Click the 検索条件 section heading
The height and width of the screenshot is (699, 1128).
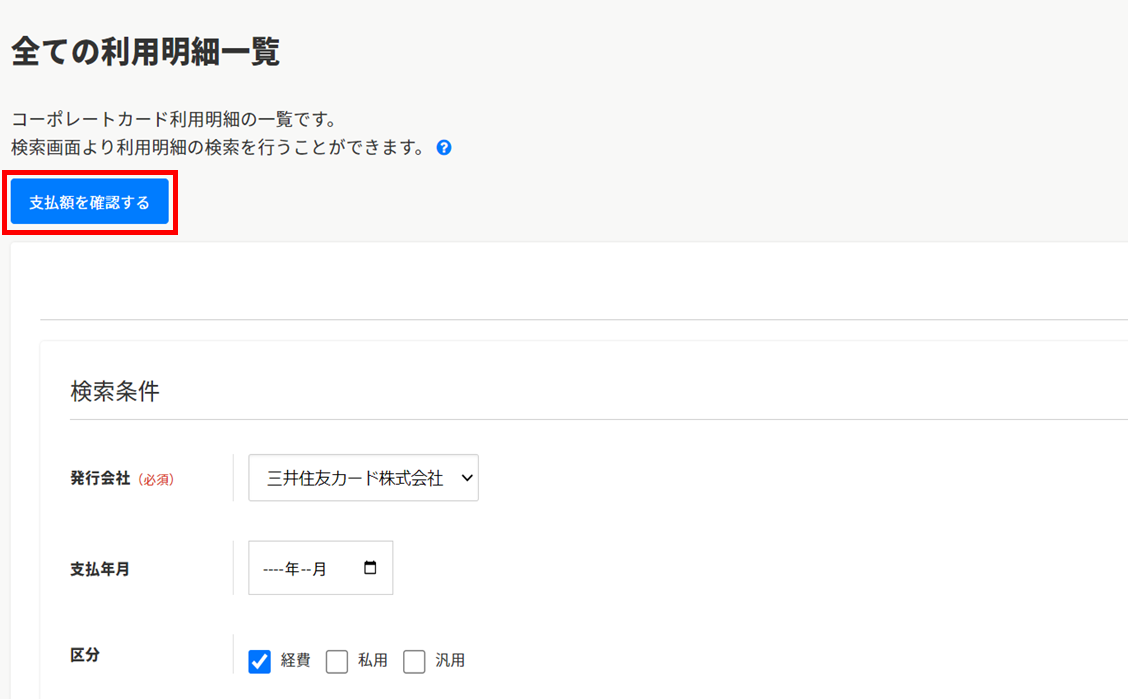[115, 391]
